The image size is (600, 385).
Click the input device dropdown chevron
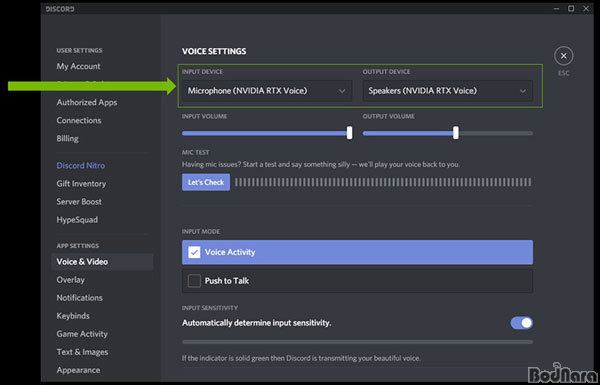(342, 91)
